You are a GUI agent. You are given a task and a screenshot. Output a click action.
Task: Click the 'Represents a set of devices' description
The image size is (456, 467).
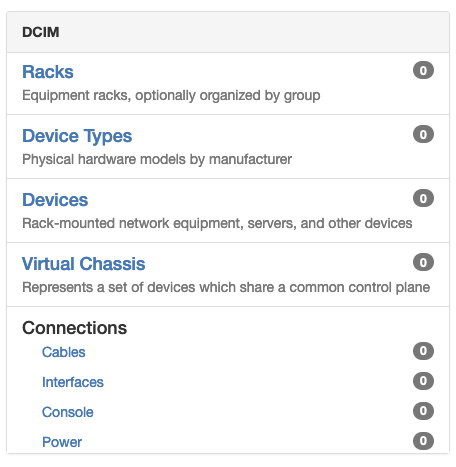pos(226,287)
